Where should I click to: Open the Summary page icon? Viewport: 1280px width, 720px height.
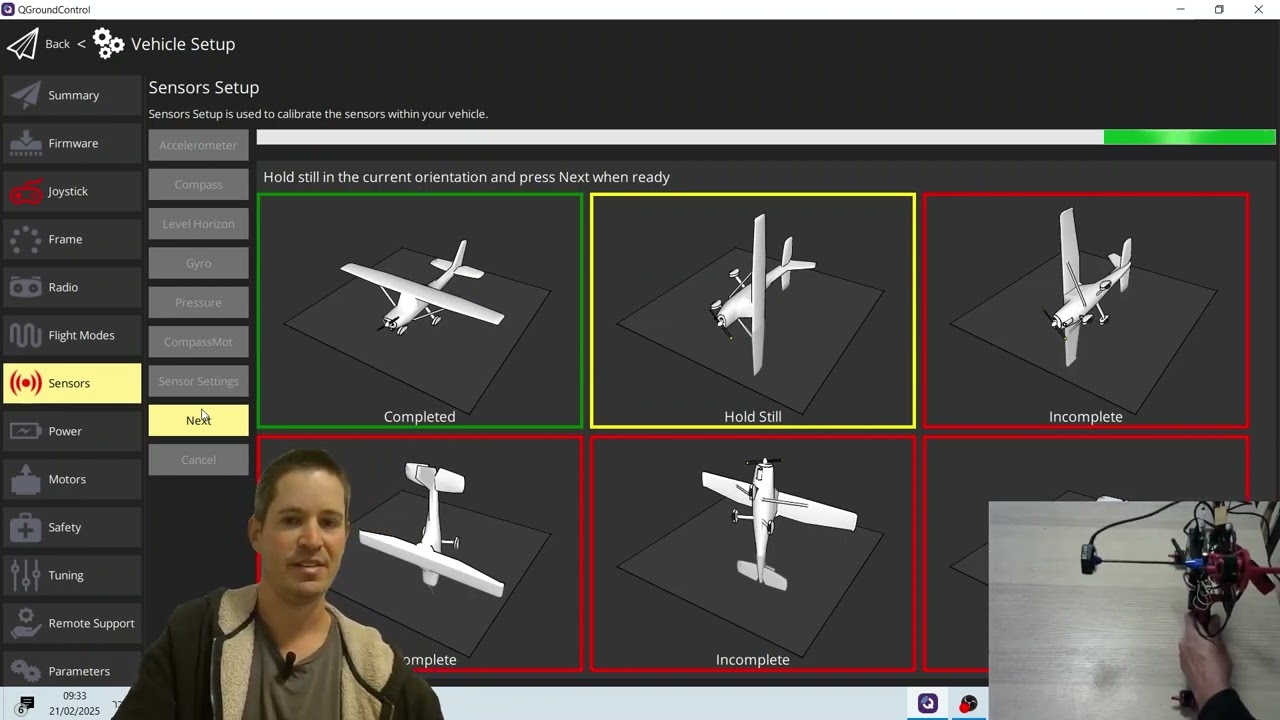coord(25,95)
